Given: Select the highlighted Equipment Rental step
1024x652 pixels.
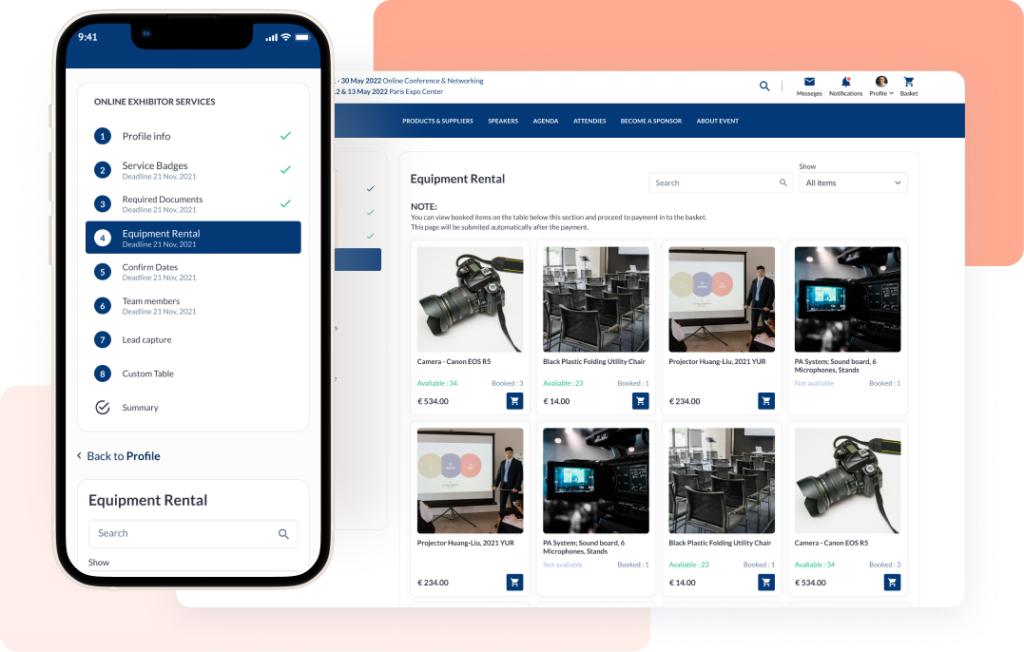Looking at the screenshot, I should 193,237.
